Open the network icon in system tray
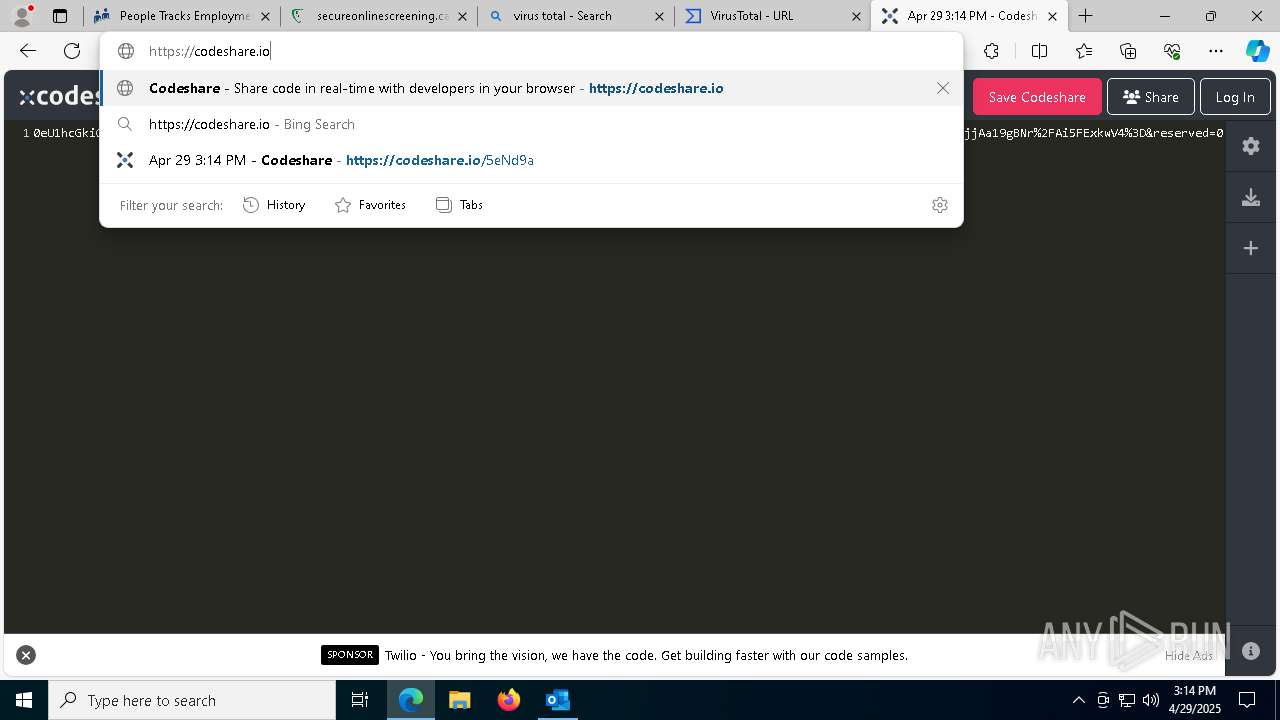This screenshot has width=1280, height=720. [1127, 700]
